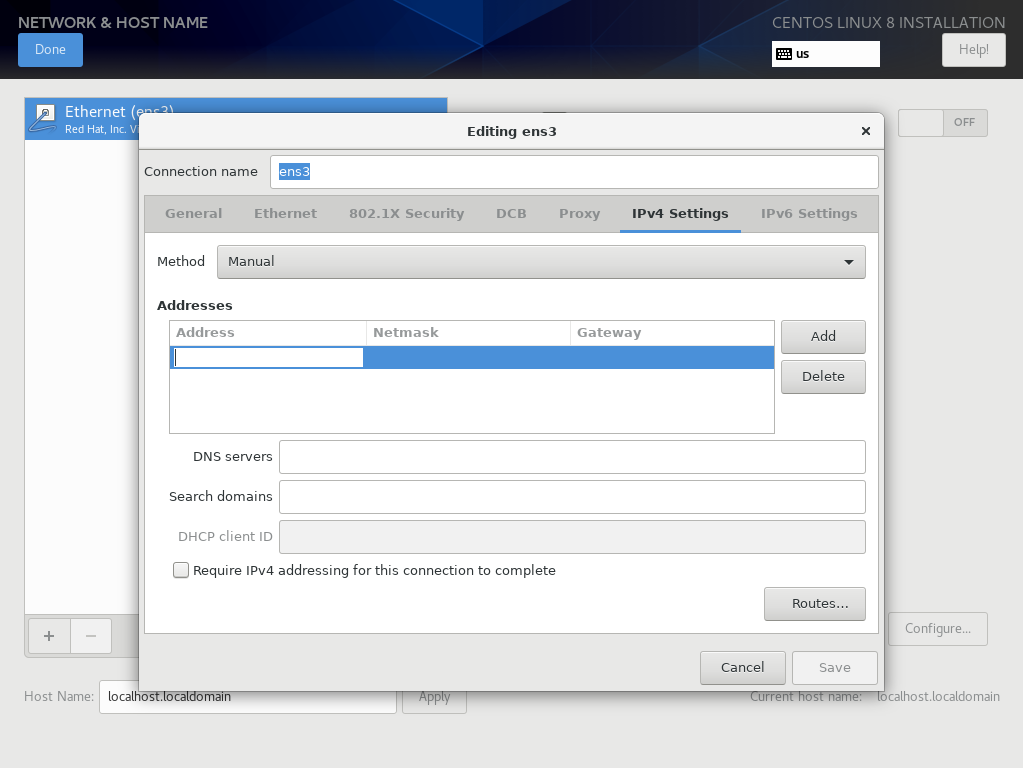Image resolution: width=1023 pixels, height=768 pixels.
Task: Click the Address column header
Action: coord(268,333)
